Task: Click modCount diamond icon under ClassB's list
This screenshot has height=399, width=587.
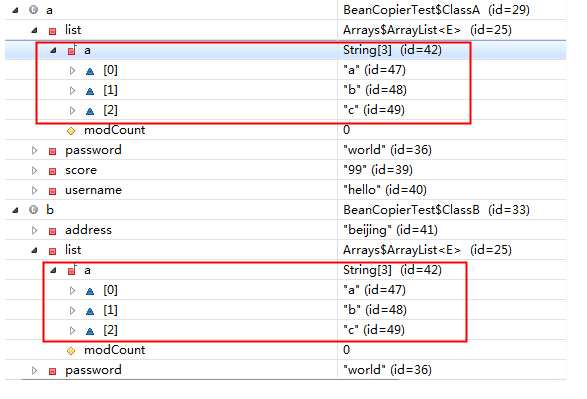Action: [x=71, y=351]
